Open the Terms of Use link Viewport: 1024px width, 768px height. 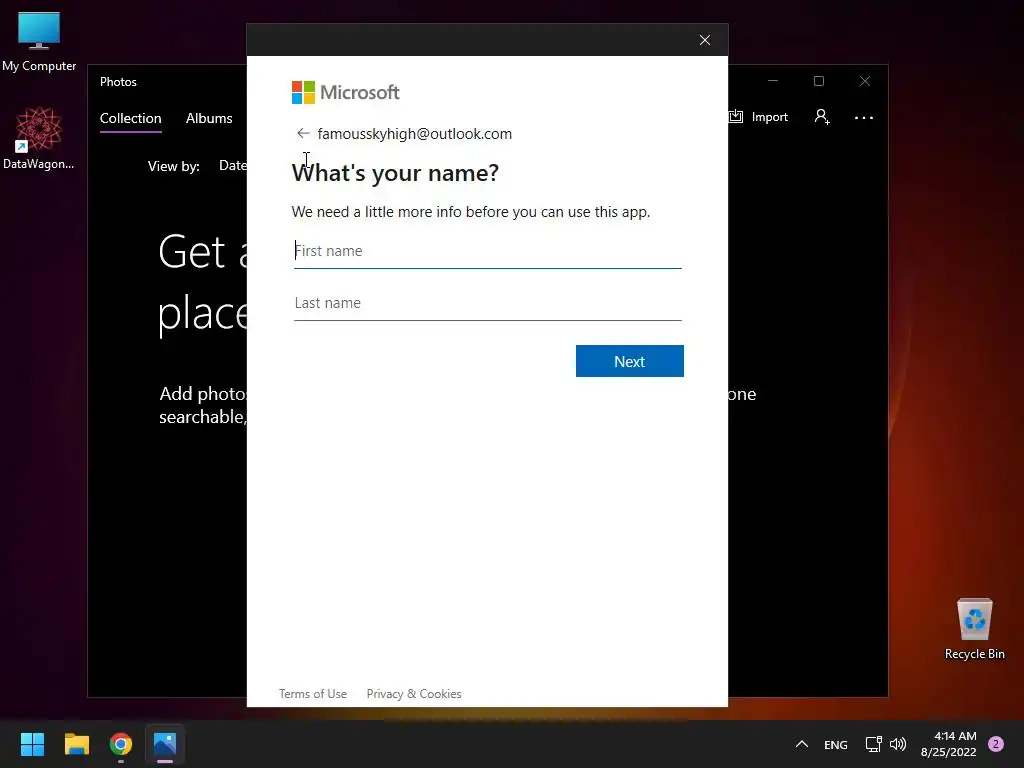pyautogui.click(x=313, y=694)
